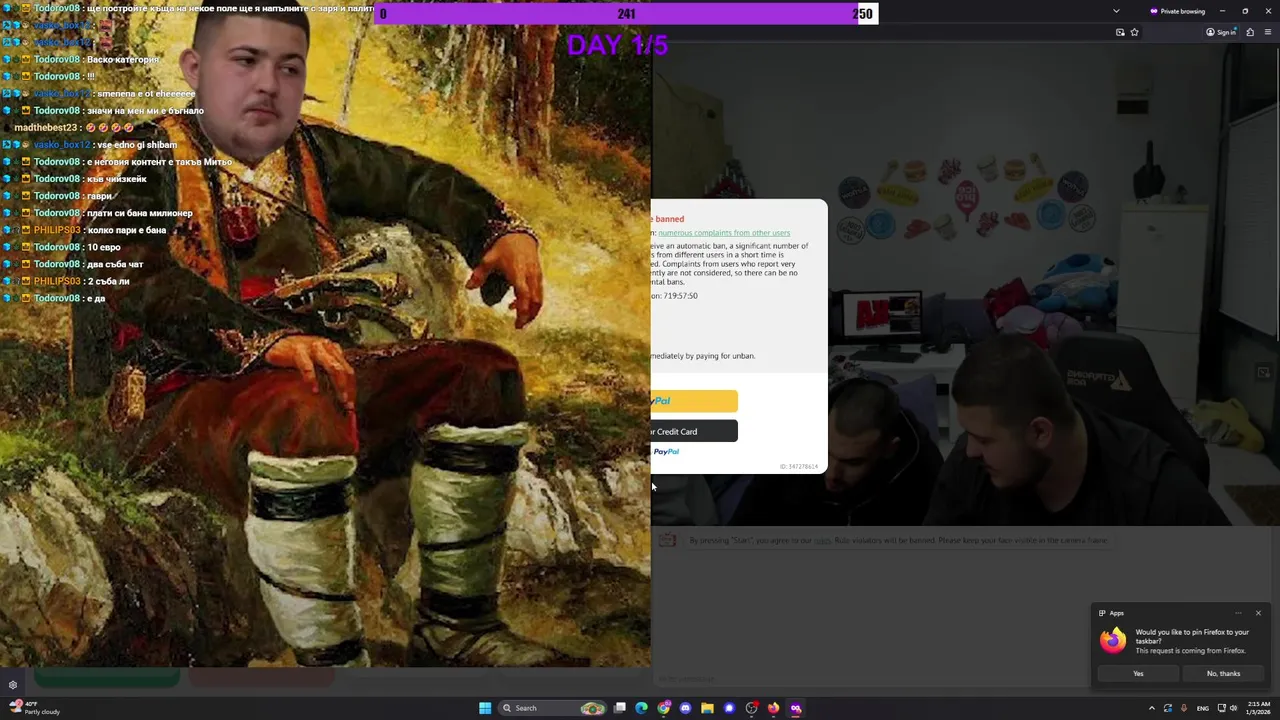Open the rules link in the Start agreement text
1280x720 pixels.
tap(822, 541)
